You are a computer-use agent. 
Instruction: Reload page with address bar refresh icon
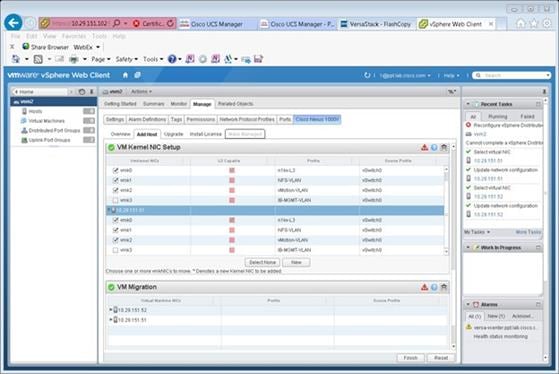click(x=170, y=24)
